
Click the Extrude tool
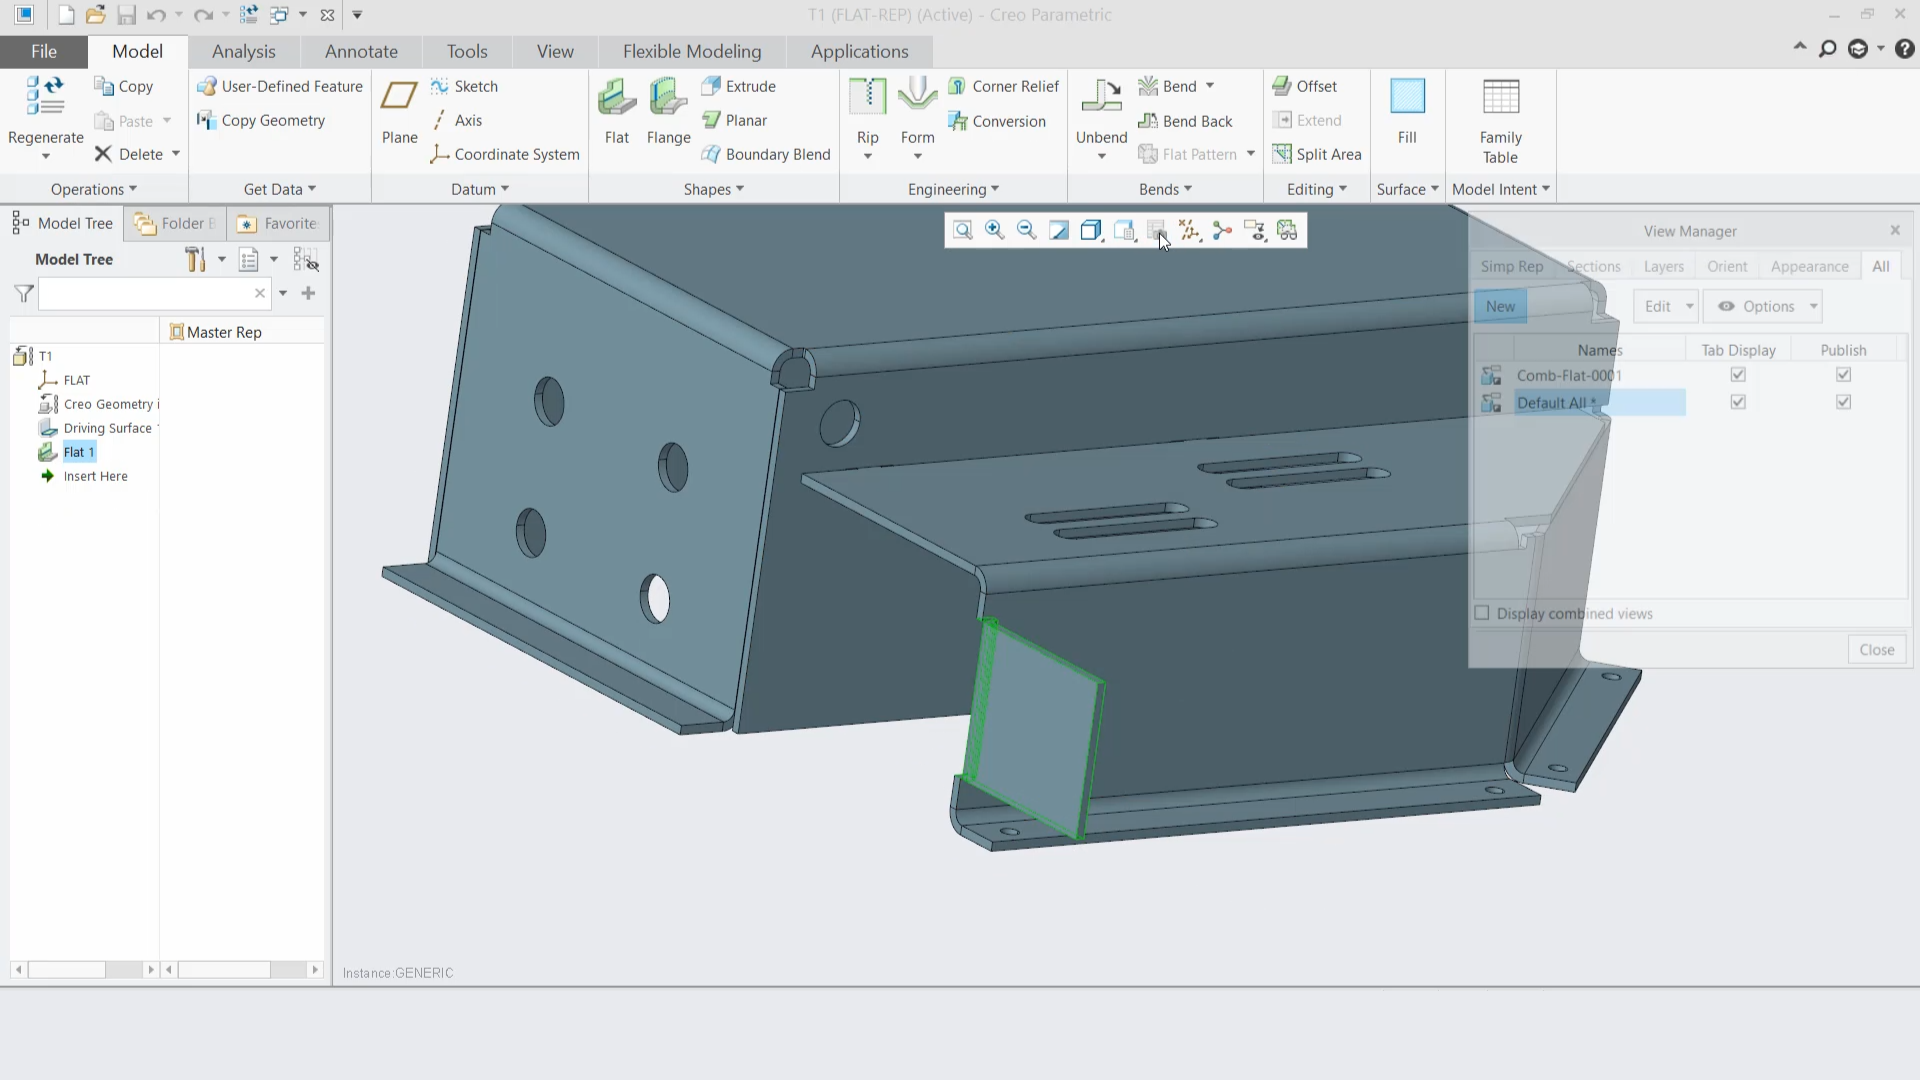(x=738, y=86)
